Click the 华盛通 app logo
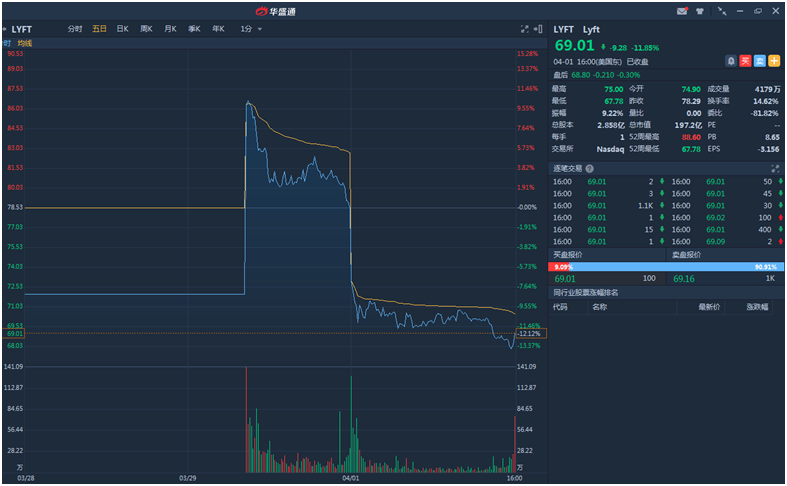787x486 pixels. 276,11
